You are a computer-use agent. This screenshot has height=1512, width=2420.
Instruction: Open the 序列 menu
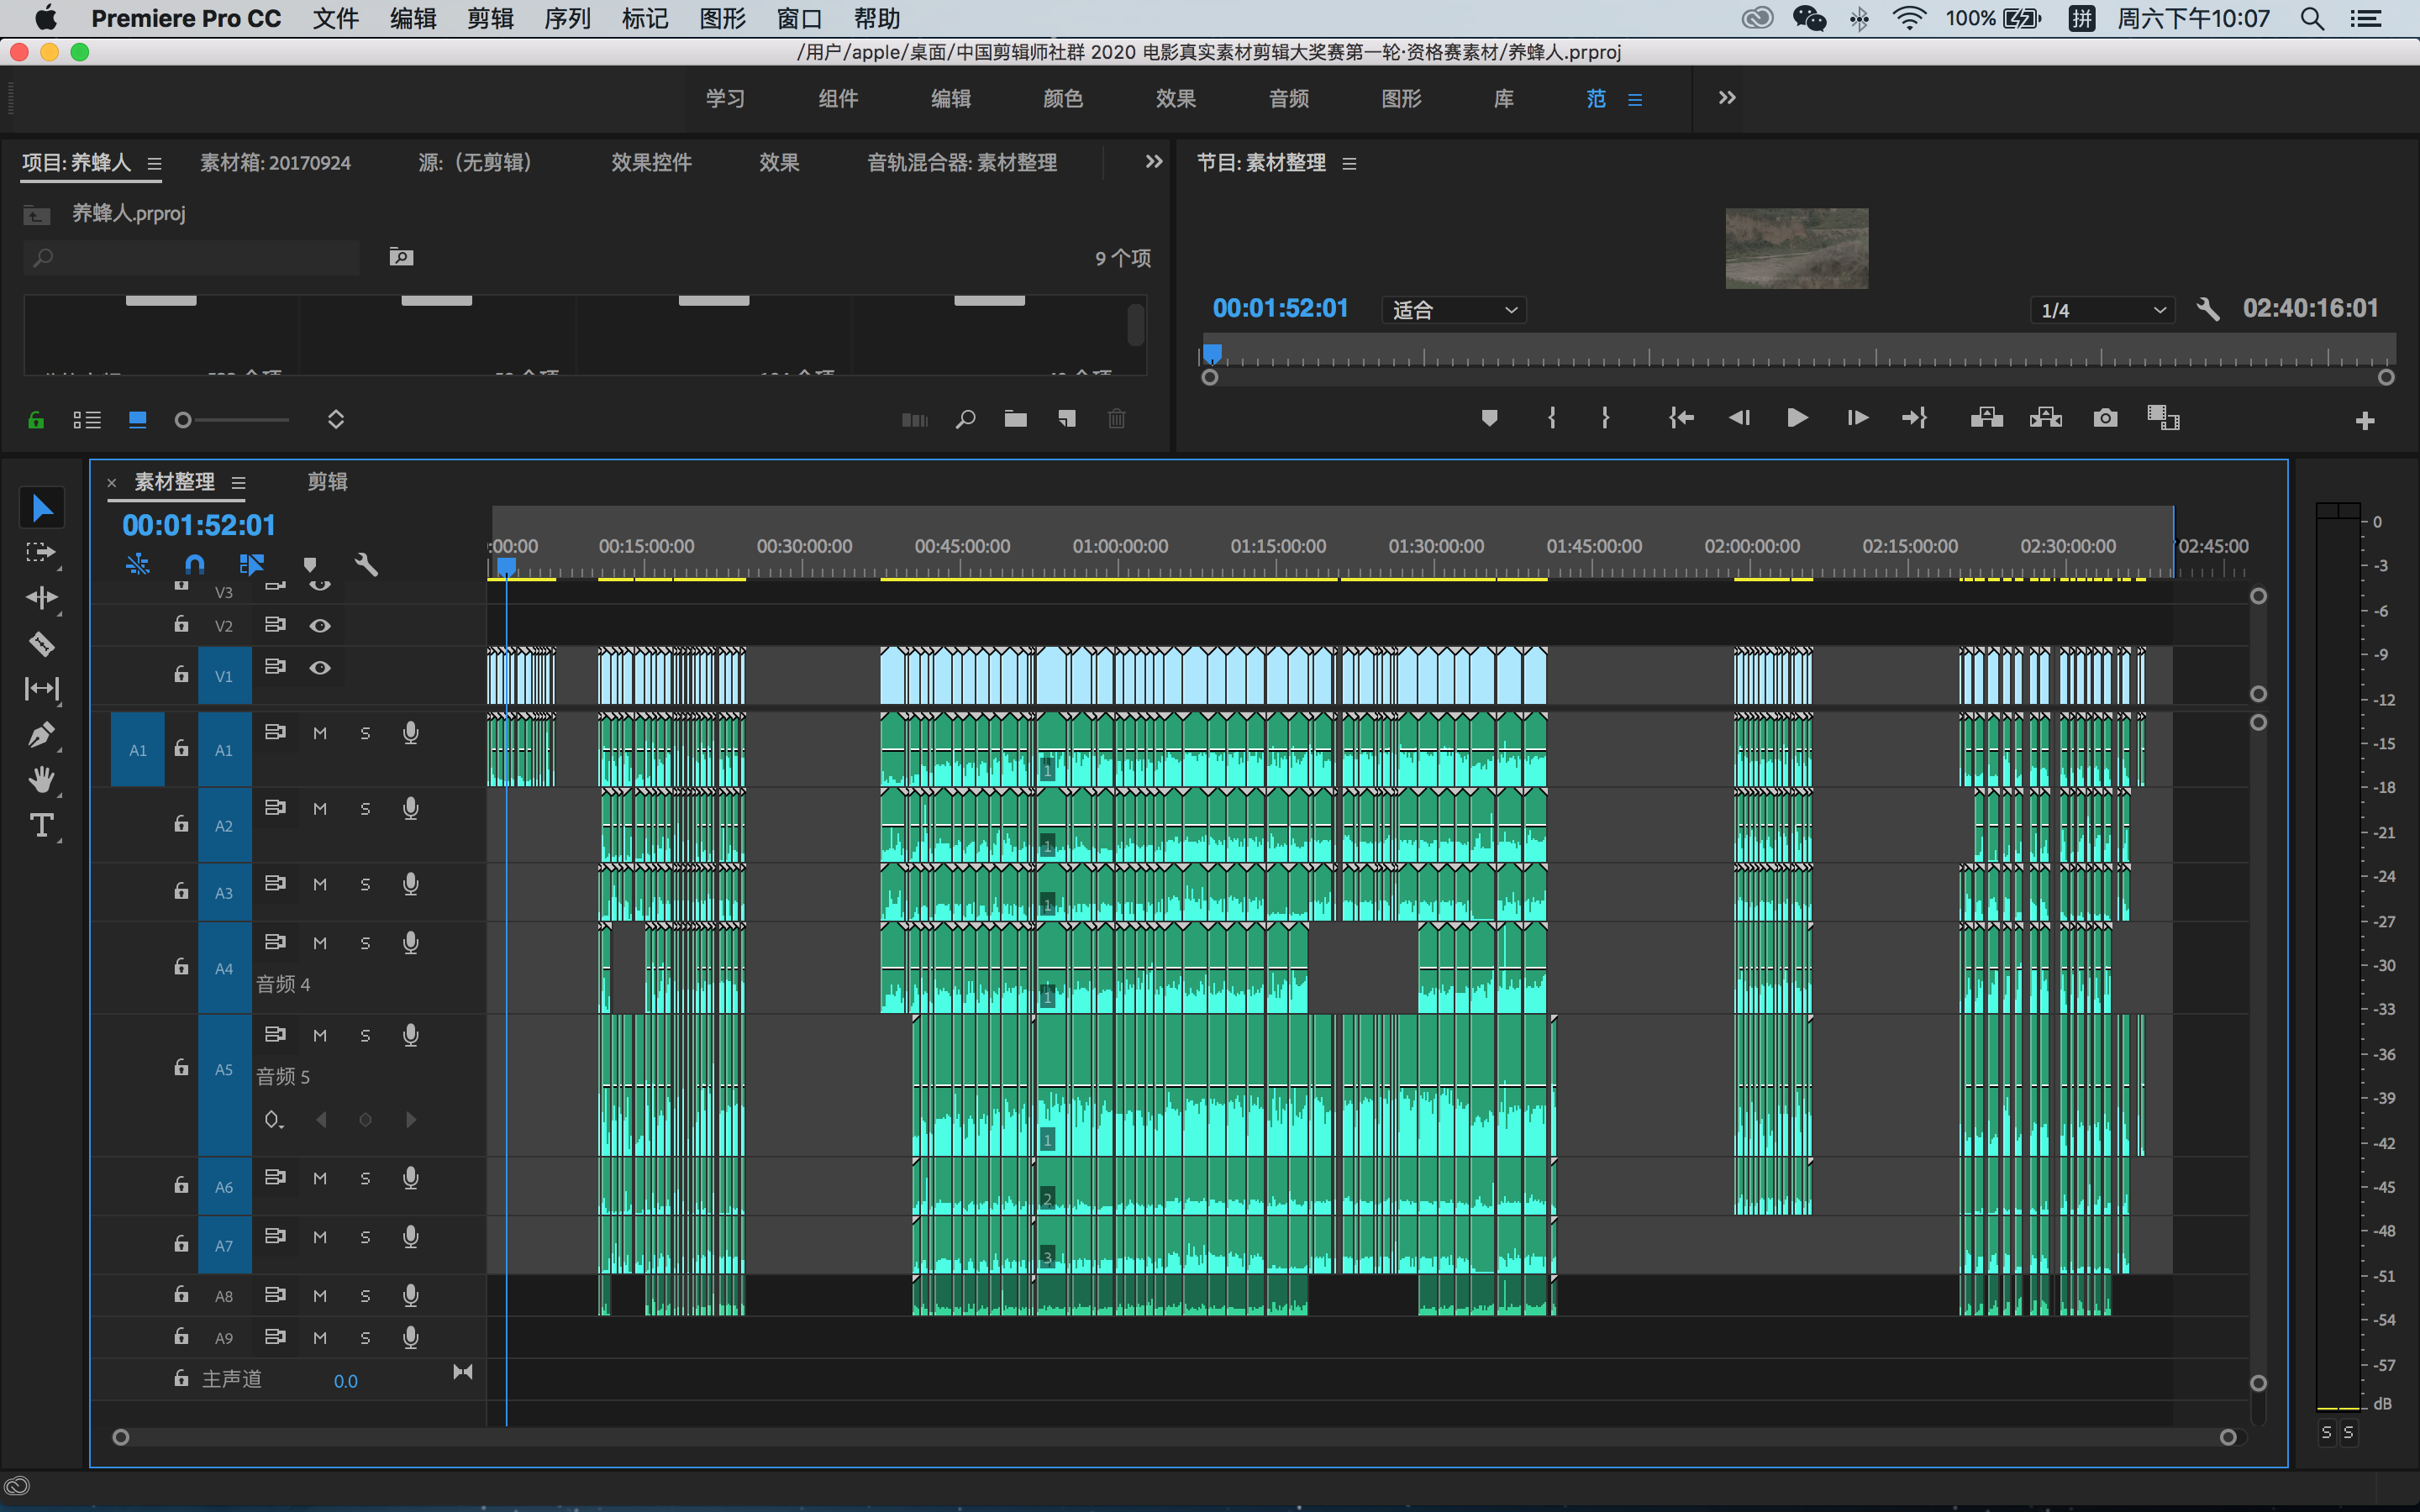point(567,18)
